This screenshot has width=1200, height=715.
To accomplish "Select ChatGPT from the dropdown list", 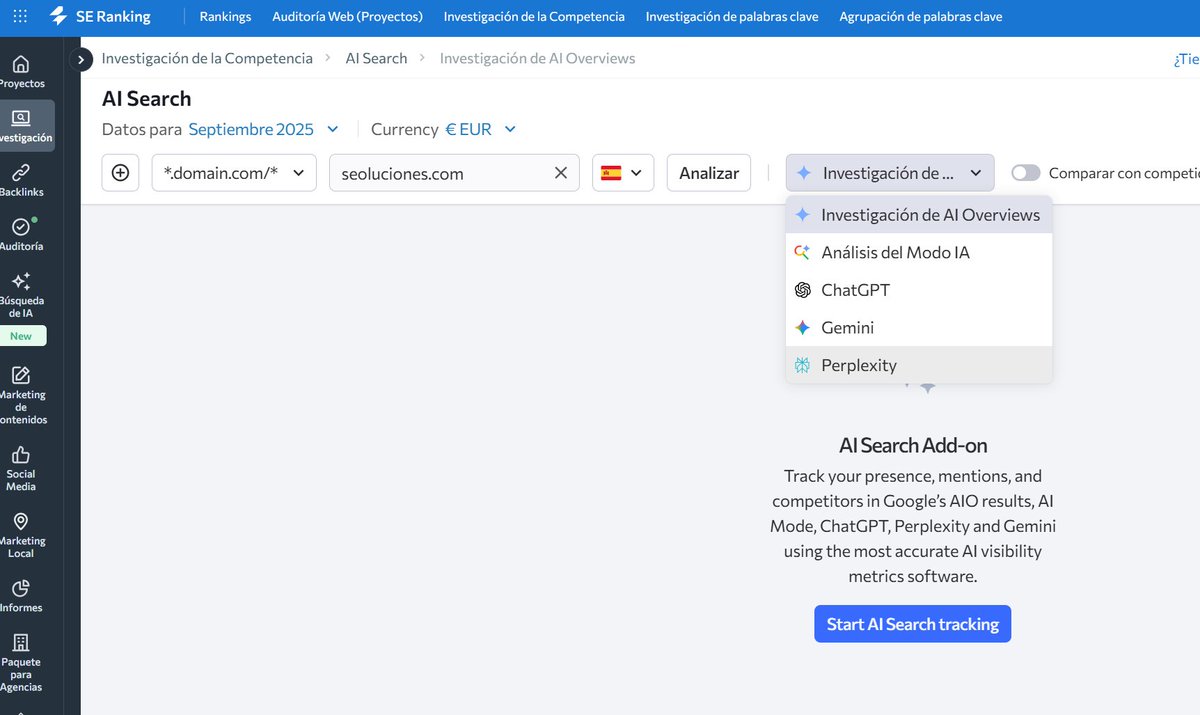I will (x=919, y=290).
